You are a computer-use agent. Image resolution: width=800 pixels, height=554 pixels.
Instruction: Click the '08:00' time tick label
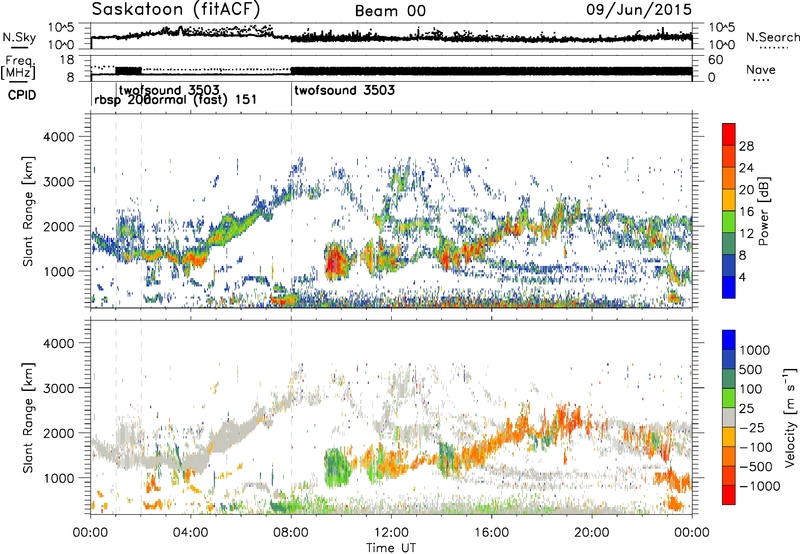coord(291,533)
